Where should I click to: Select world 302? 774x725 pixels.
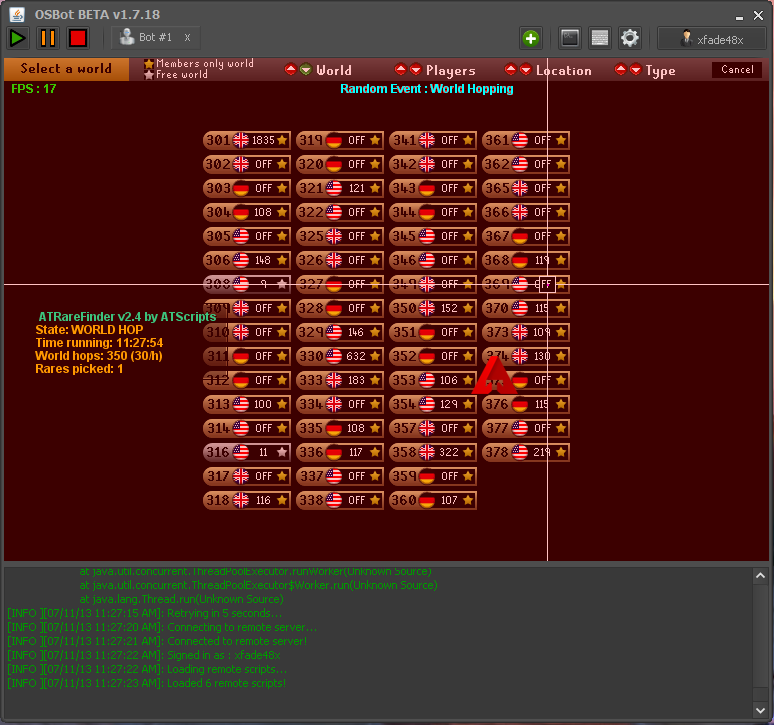247,164
